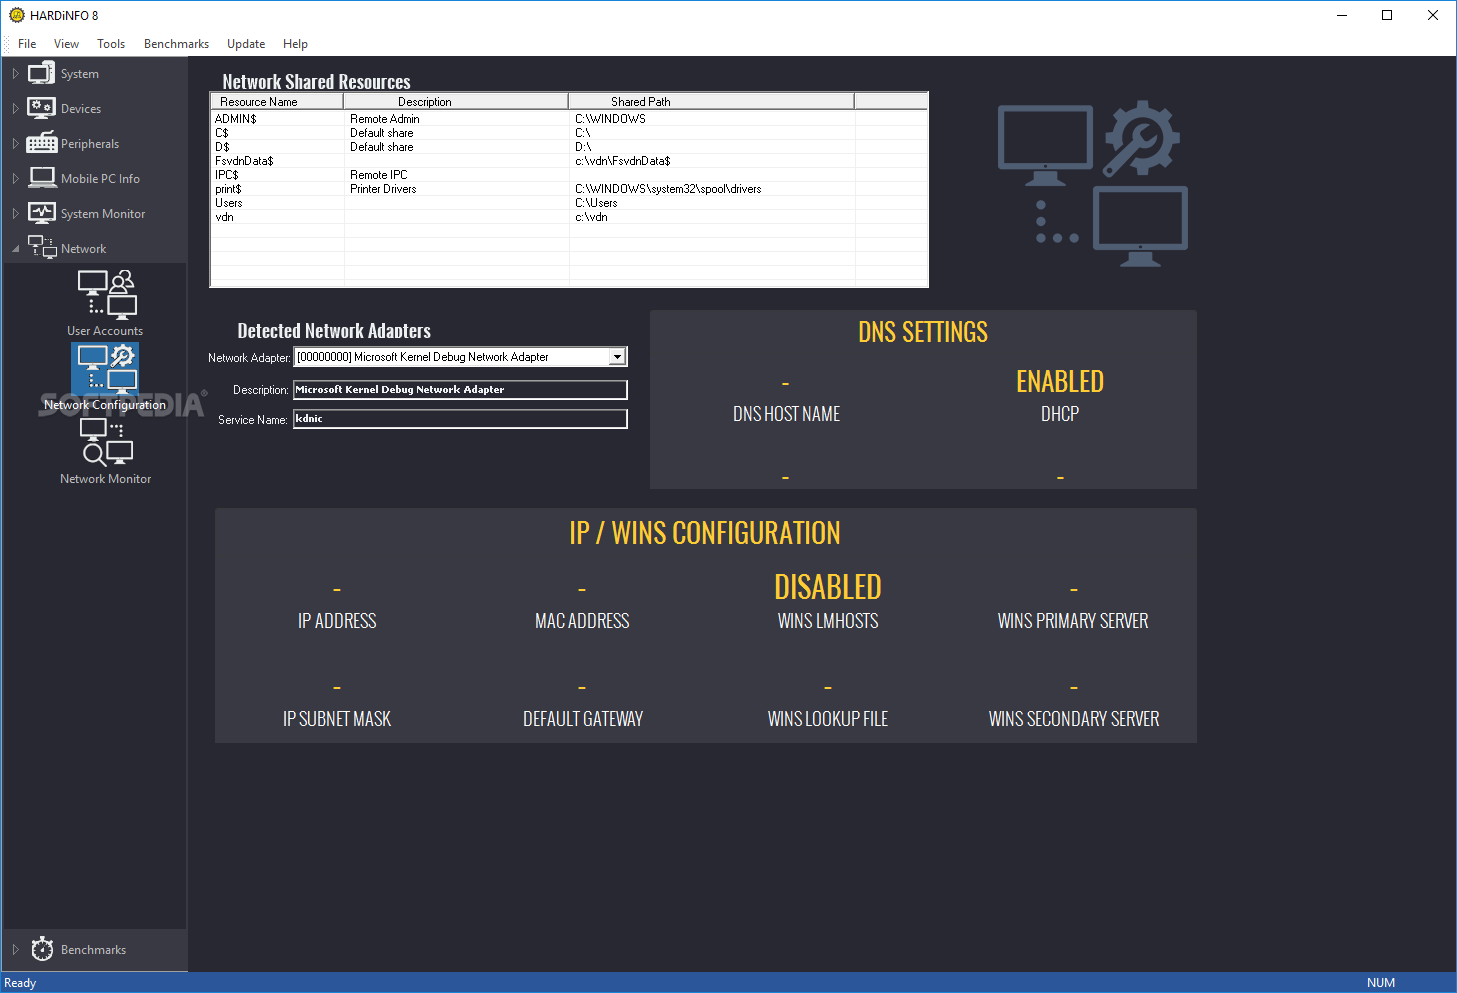
Task: Click the NUM indicator in status bar
Action: pyautogui.click(x=1381, y=983)
